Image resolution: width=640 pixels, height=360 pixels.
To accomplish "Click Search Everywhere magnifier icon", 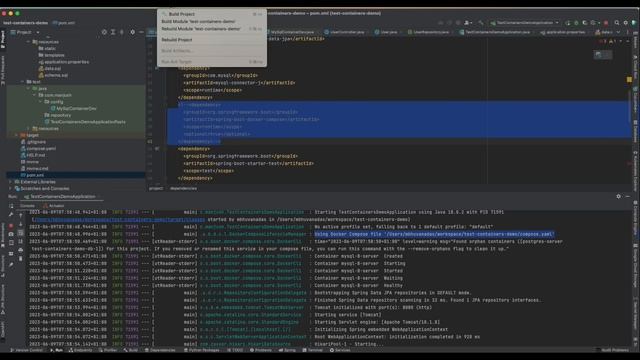I will click(617, 23).
